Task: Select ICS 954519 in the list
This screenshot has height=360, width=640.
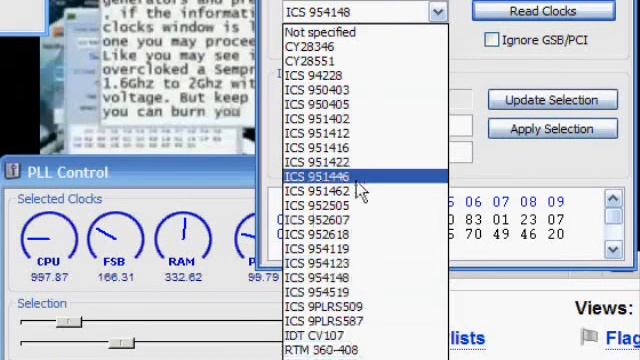Action: click(365, 292)
